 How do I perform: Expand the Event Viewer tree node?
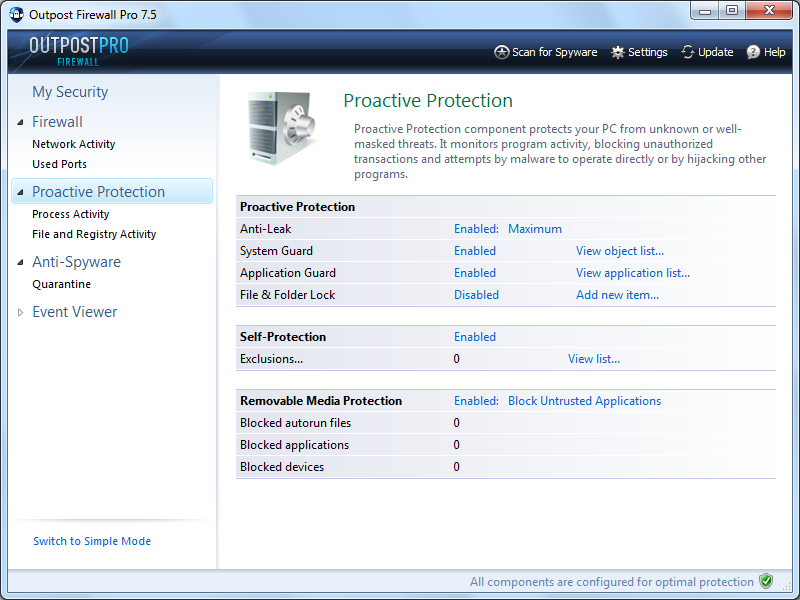pyautogui.click(x=21, y=312)
